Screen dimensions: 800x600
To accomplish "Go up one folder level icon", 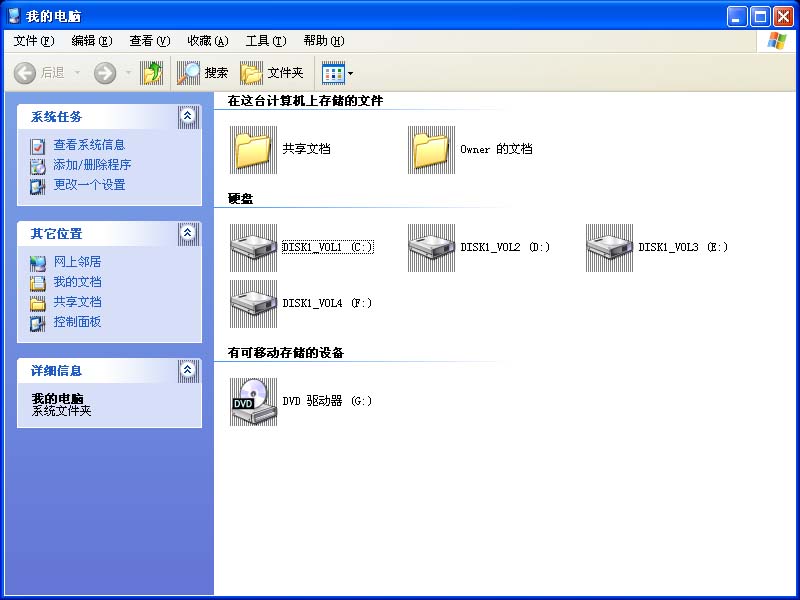I will (x=152, y=73).
